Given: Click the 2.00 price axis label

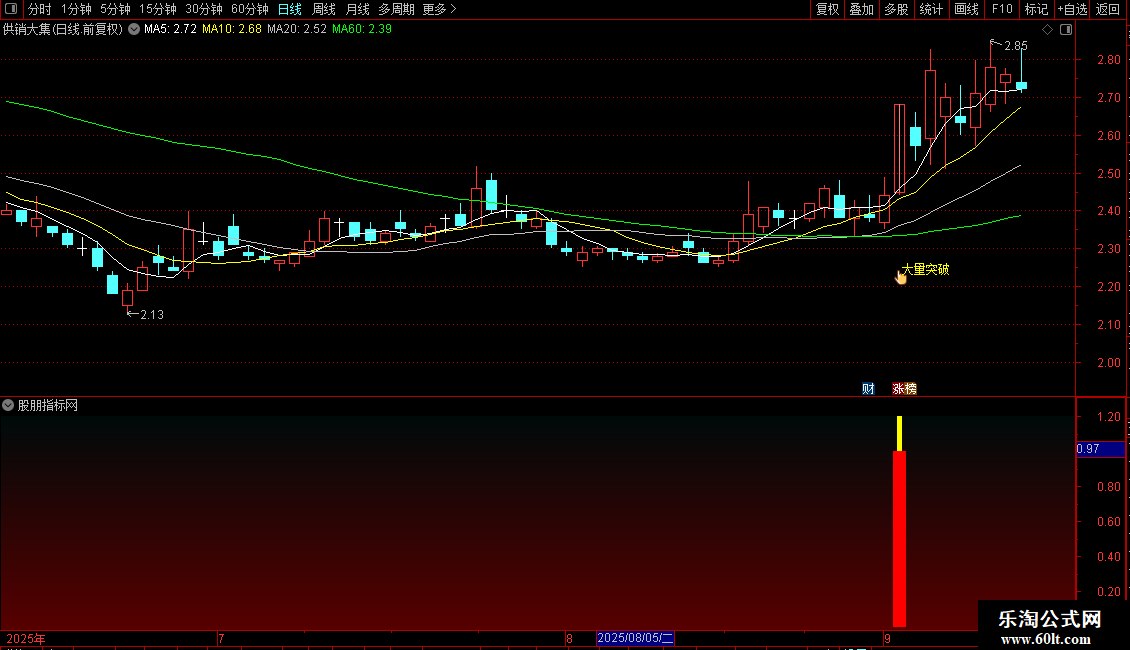Looking at the screenshot, I should (x=1108, y=363).
